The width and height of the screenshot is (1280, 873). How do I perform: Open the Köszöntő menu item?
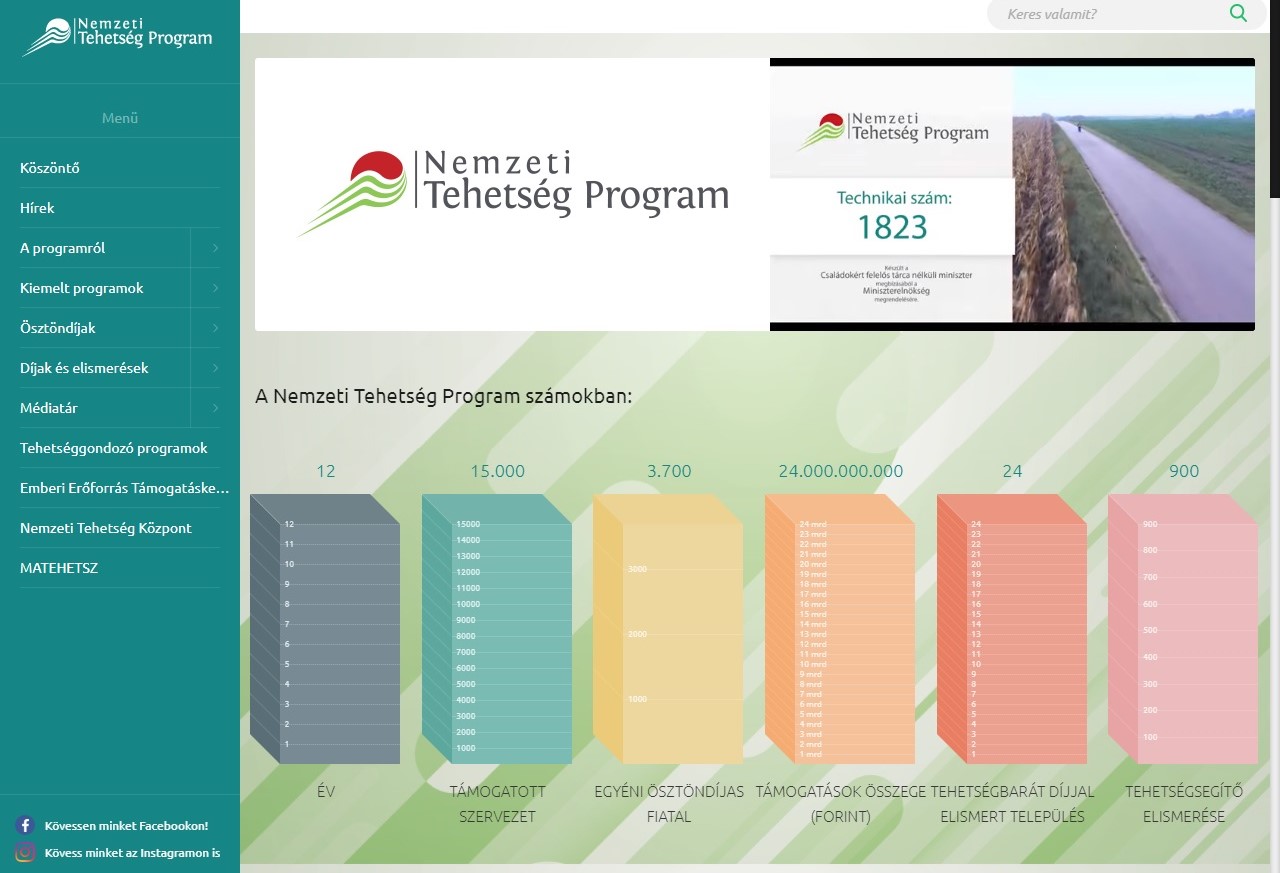point(120,168)
